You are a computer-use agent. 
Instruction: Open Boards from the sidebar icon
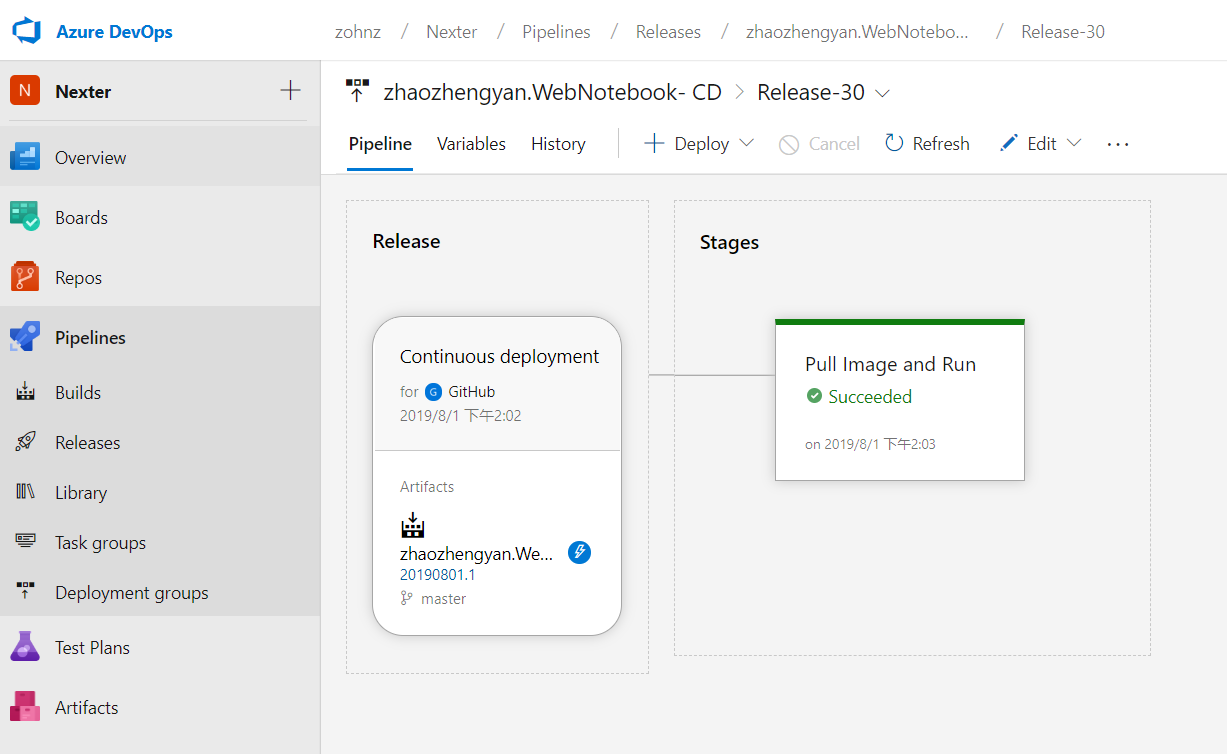click(x=25, y=217)
